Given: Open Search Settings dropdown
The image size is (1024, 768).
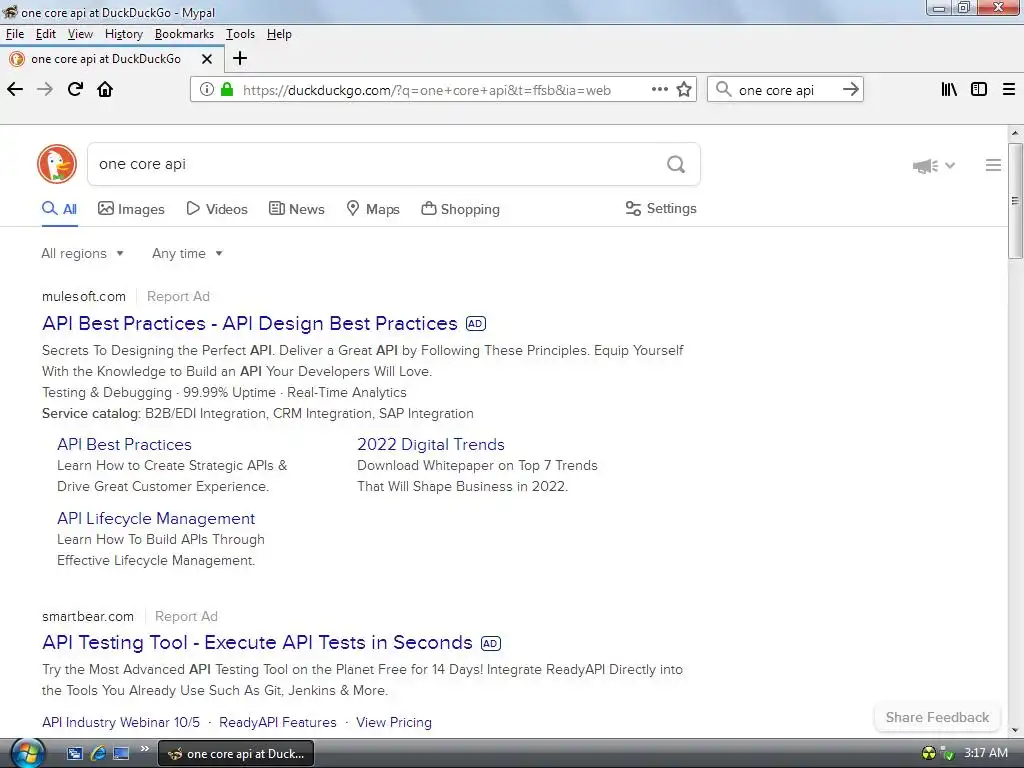Looking at the screenshot, I should [661, 208].
